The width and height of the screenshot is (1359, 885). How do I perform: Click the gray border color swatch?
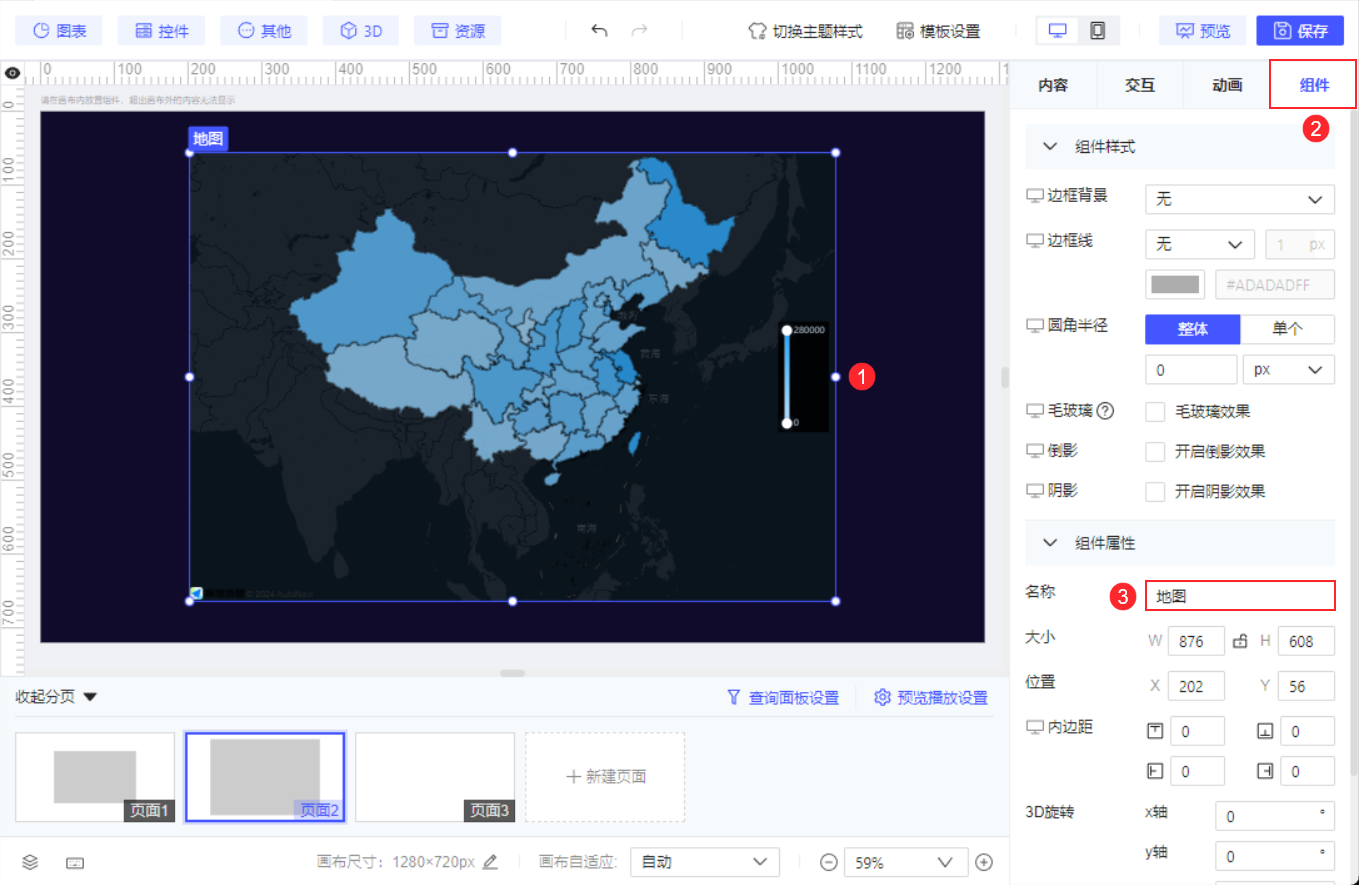[x=1175, y=284]
